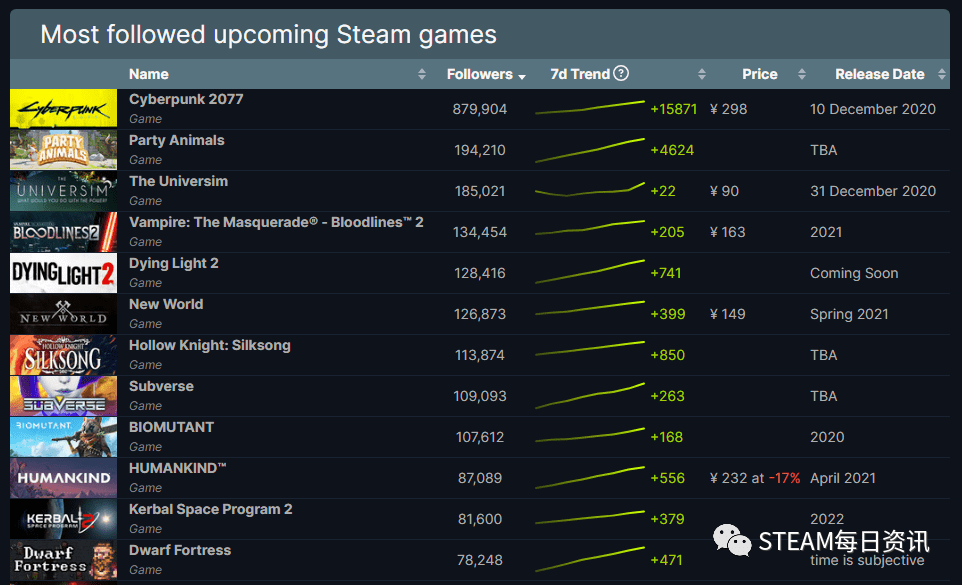Click the Dwarf Fortress game title
This screenshot has height=585, width=962.
180,550
